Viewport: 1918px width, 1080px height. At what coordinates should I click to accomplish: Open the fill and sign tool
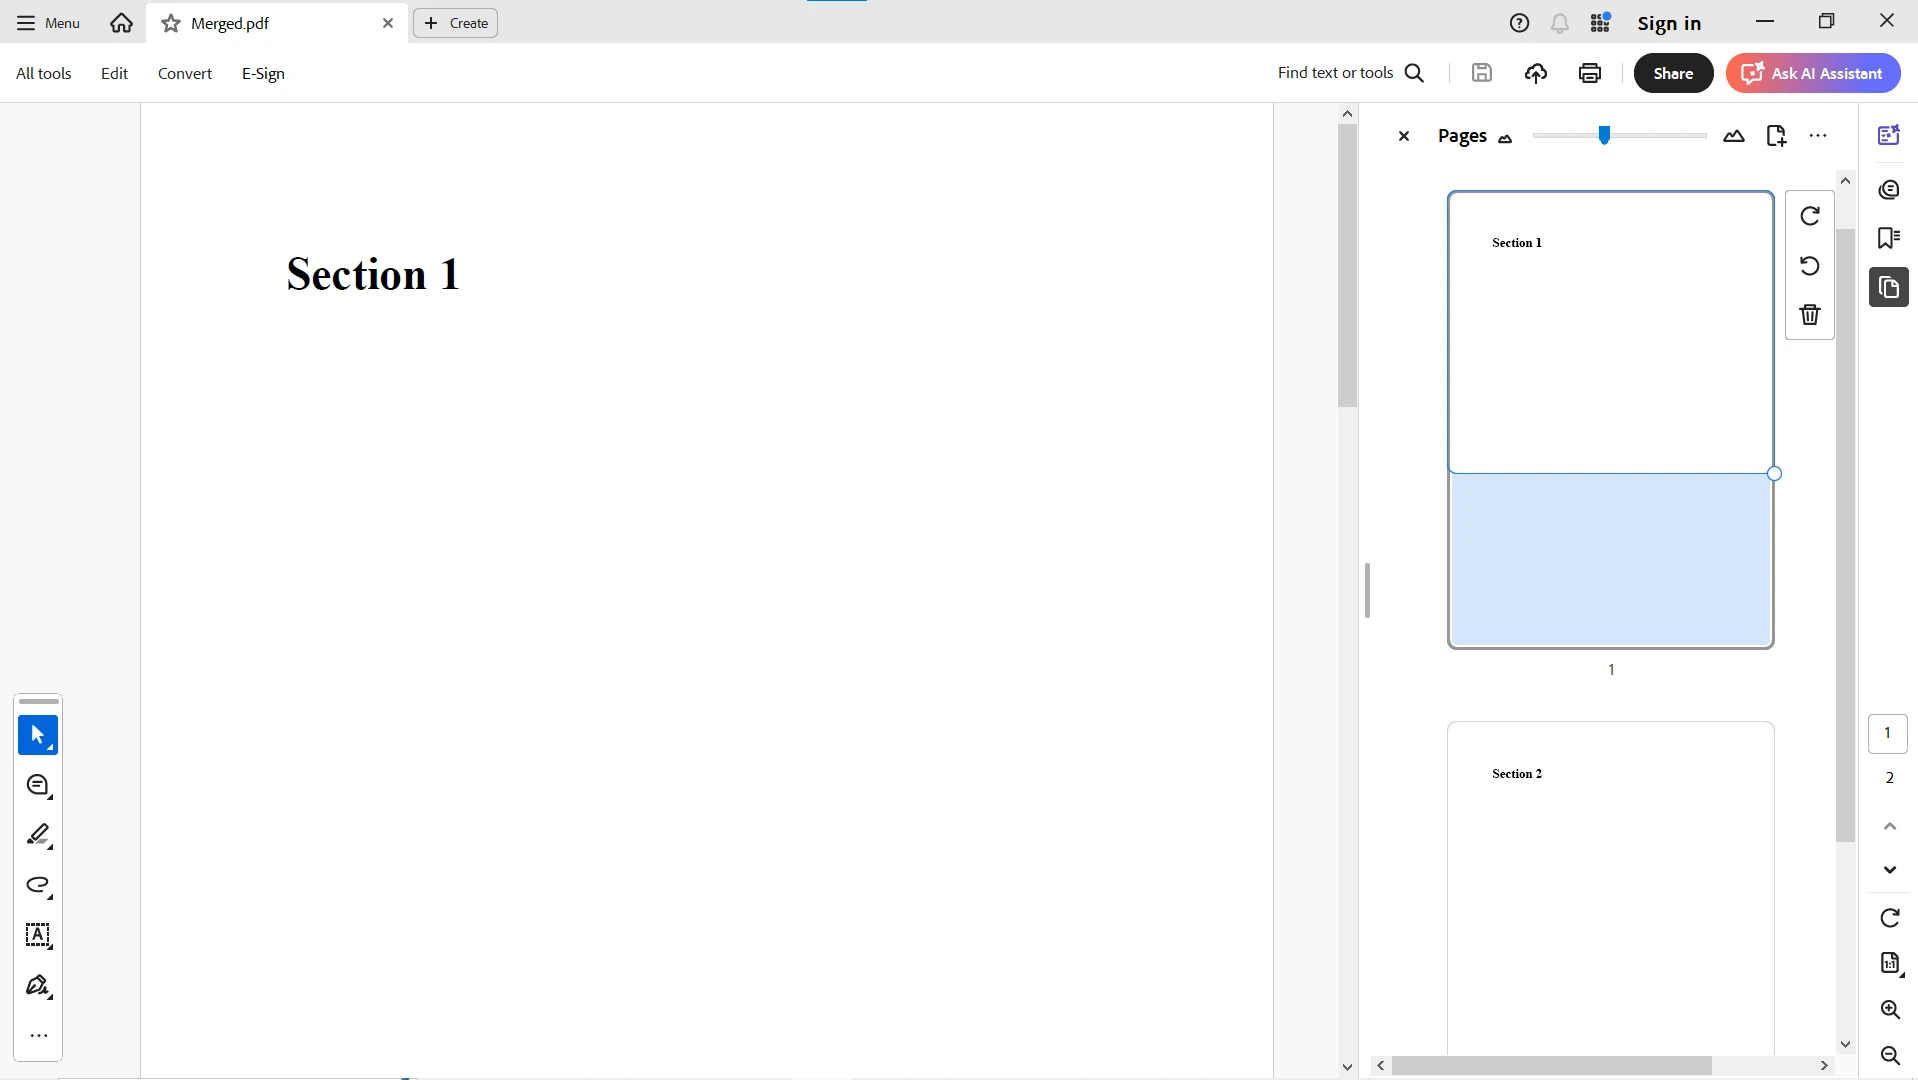pyautogui.click(x=38, y=986)
